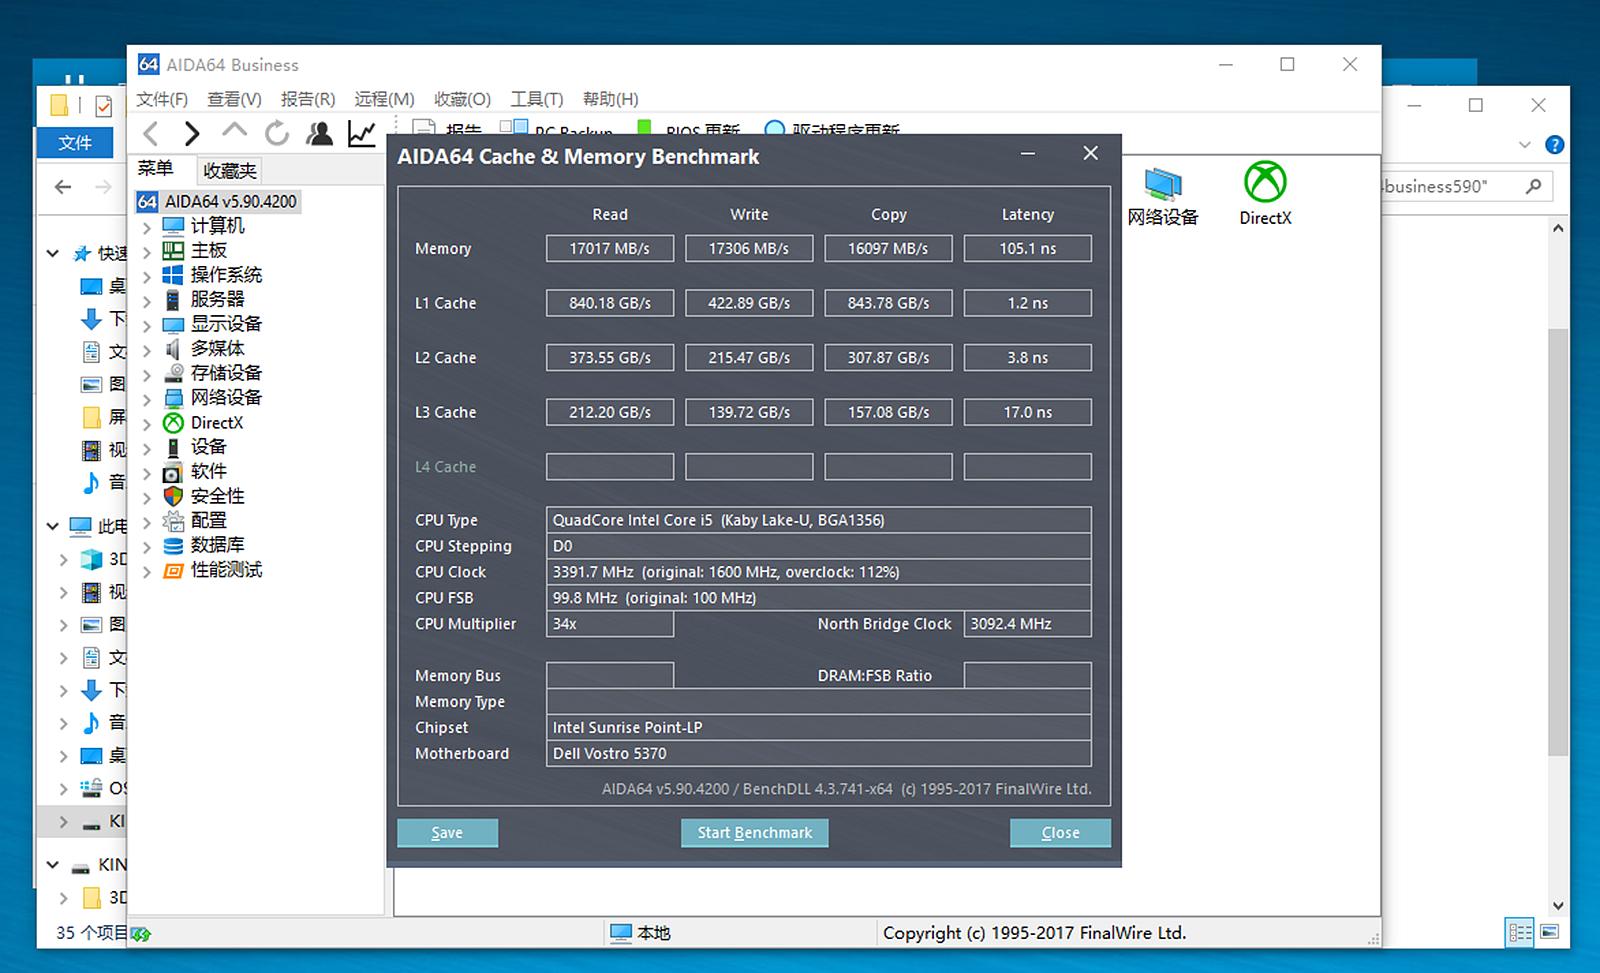The height and width of the screenshot is (973, 1600).
Task: Expand the 设备 tree node
Action: pyautogui.click(x=147, y=448)
